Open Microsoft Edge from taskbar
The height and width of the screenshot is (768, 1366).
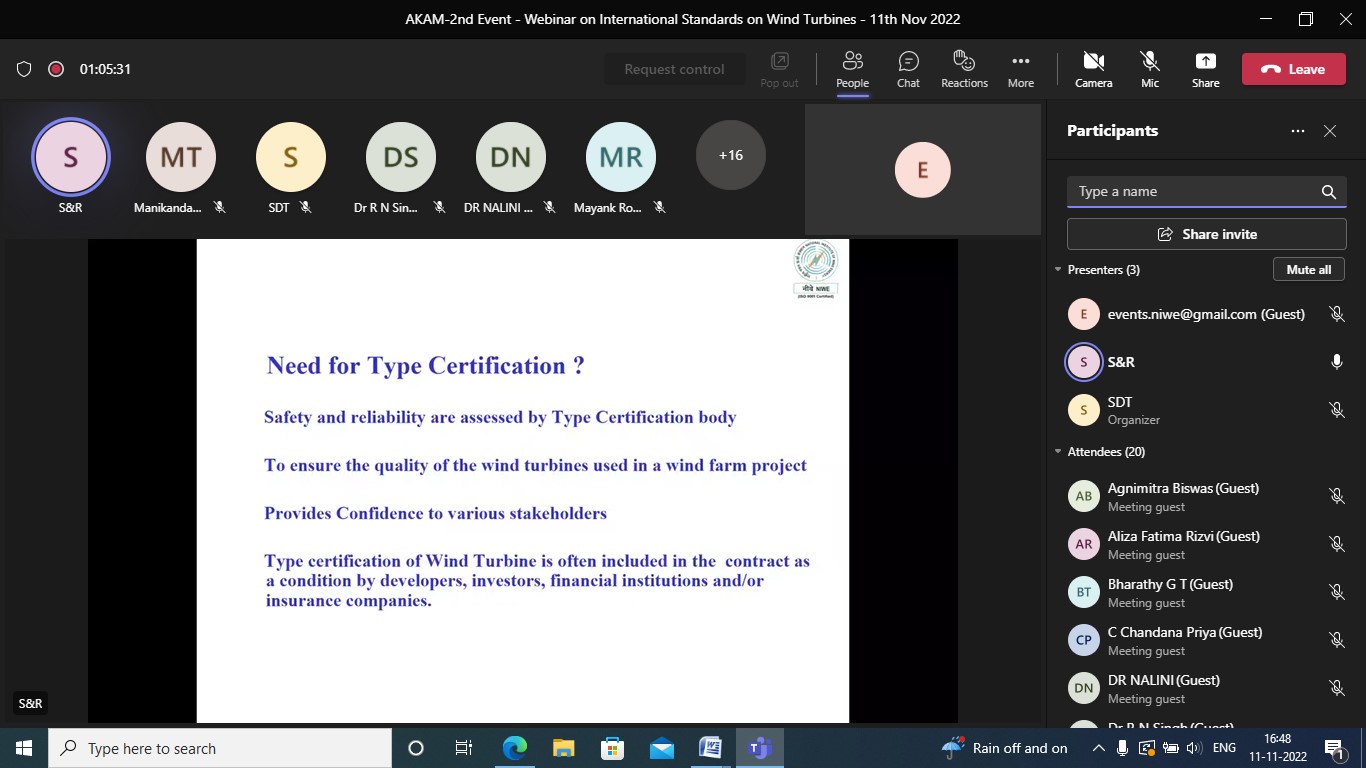[x=515, y=748]
